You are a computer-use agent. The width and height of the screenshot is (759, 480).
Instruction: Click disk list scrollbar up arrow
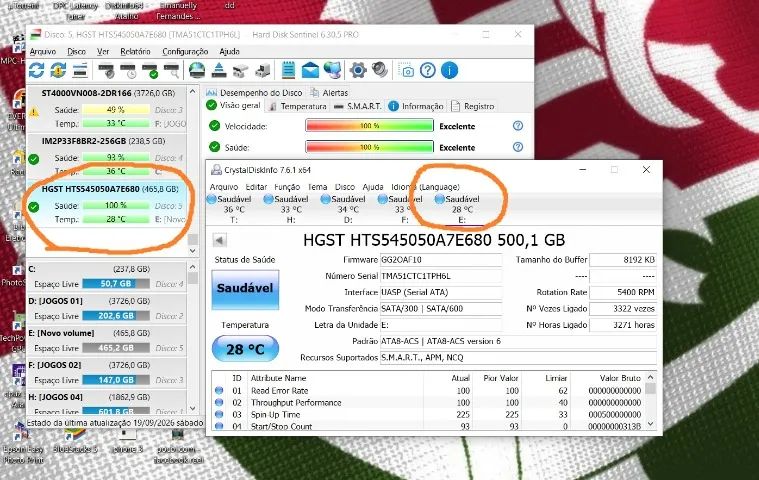pos(193,91)
